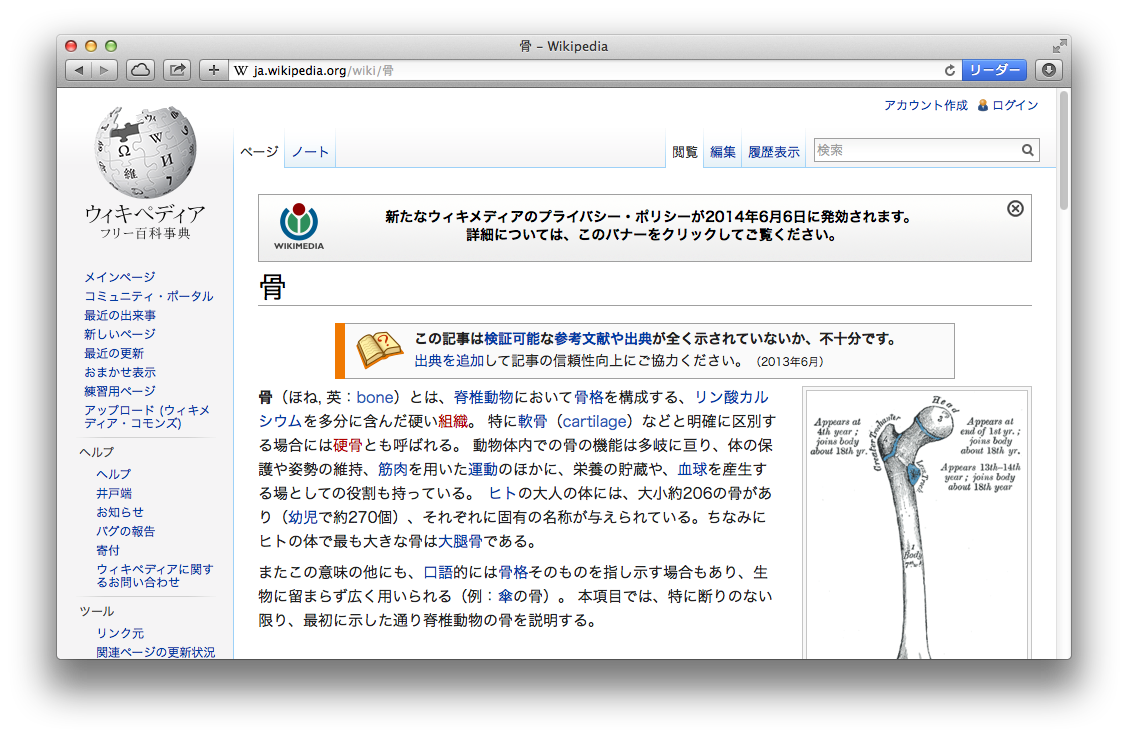Open the ページ tab
Image resolution: width=1128 pixels, height=738 pixels.
click(259, 152)
